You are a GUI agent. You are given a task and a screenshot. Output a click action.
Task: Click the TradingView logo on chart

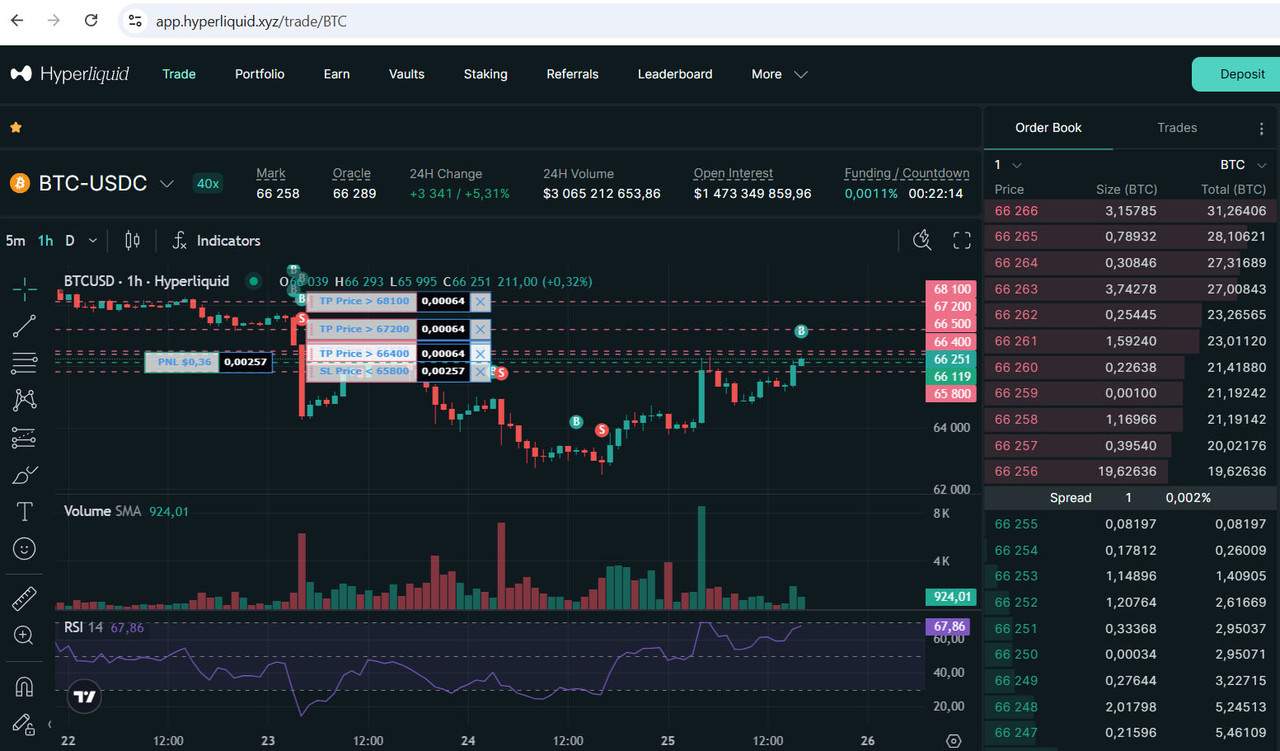click(x=85, y=697)
